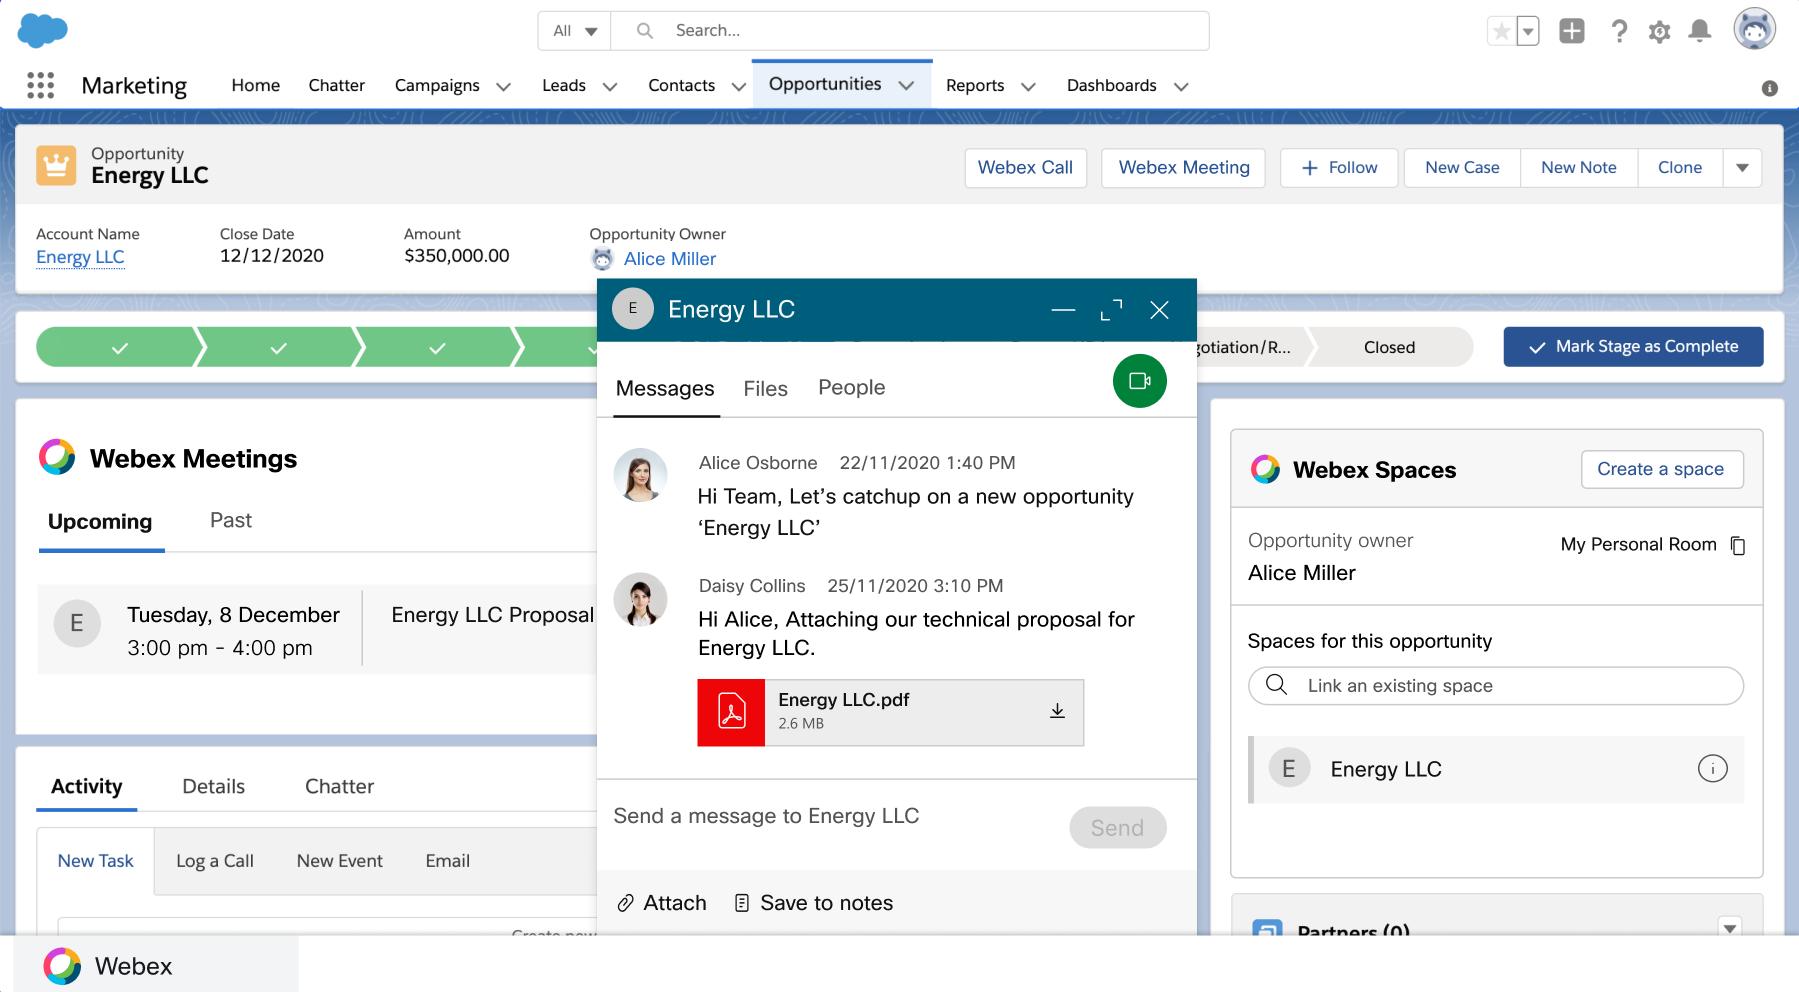Screen dimensions: 1799x992
Task: Click the red PDF file icon
Action: pyautogui.click(x=732, y=712)
